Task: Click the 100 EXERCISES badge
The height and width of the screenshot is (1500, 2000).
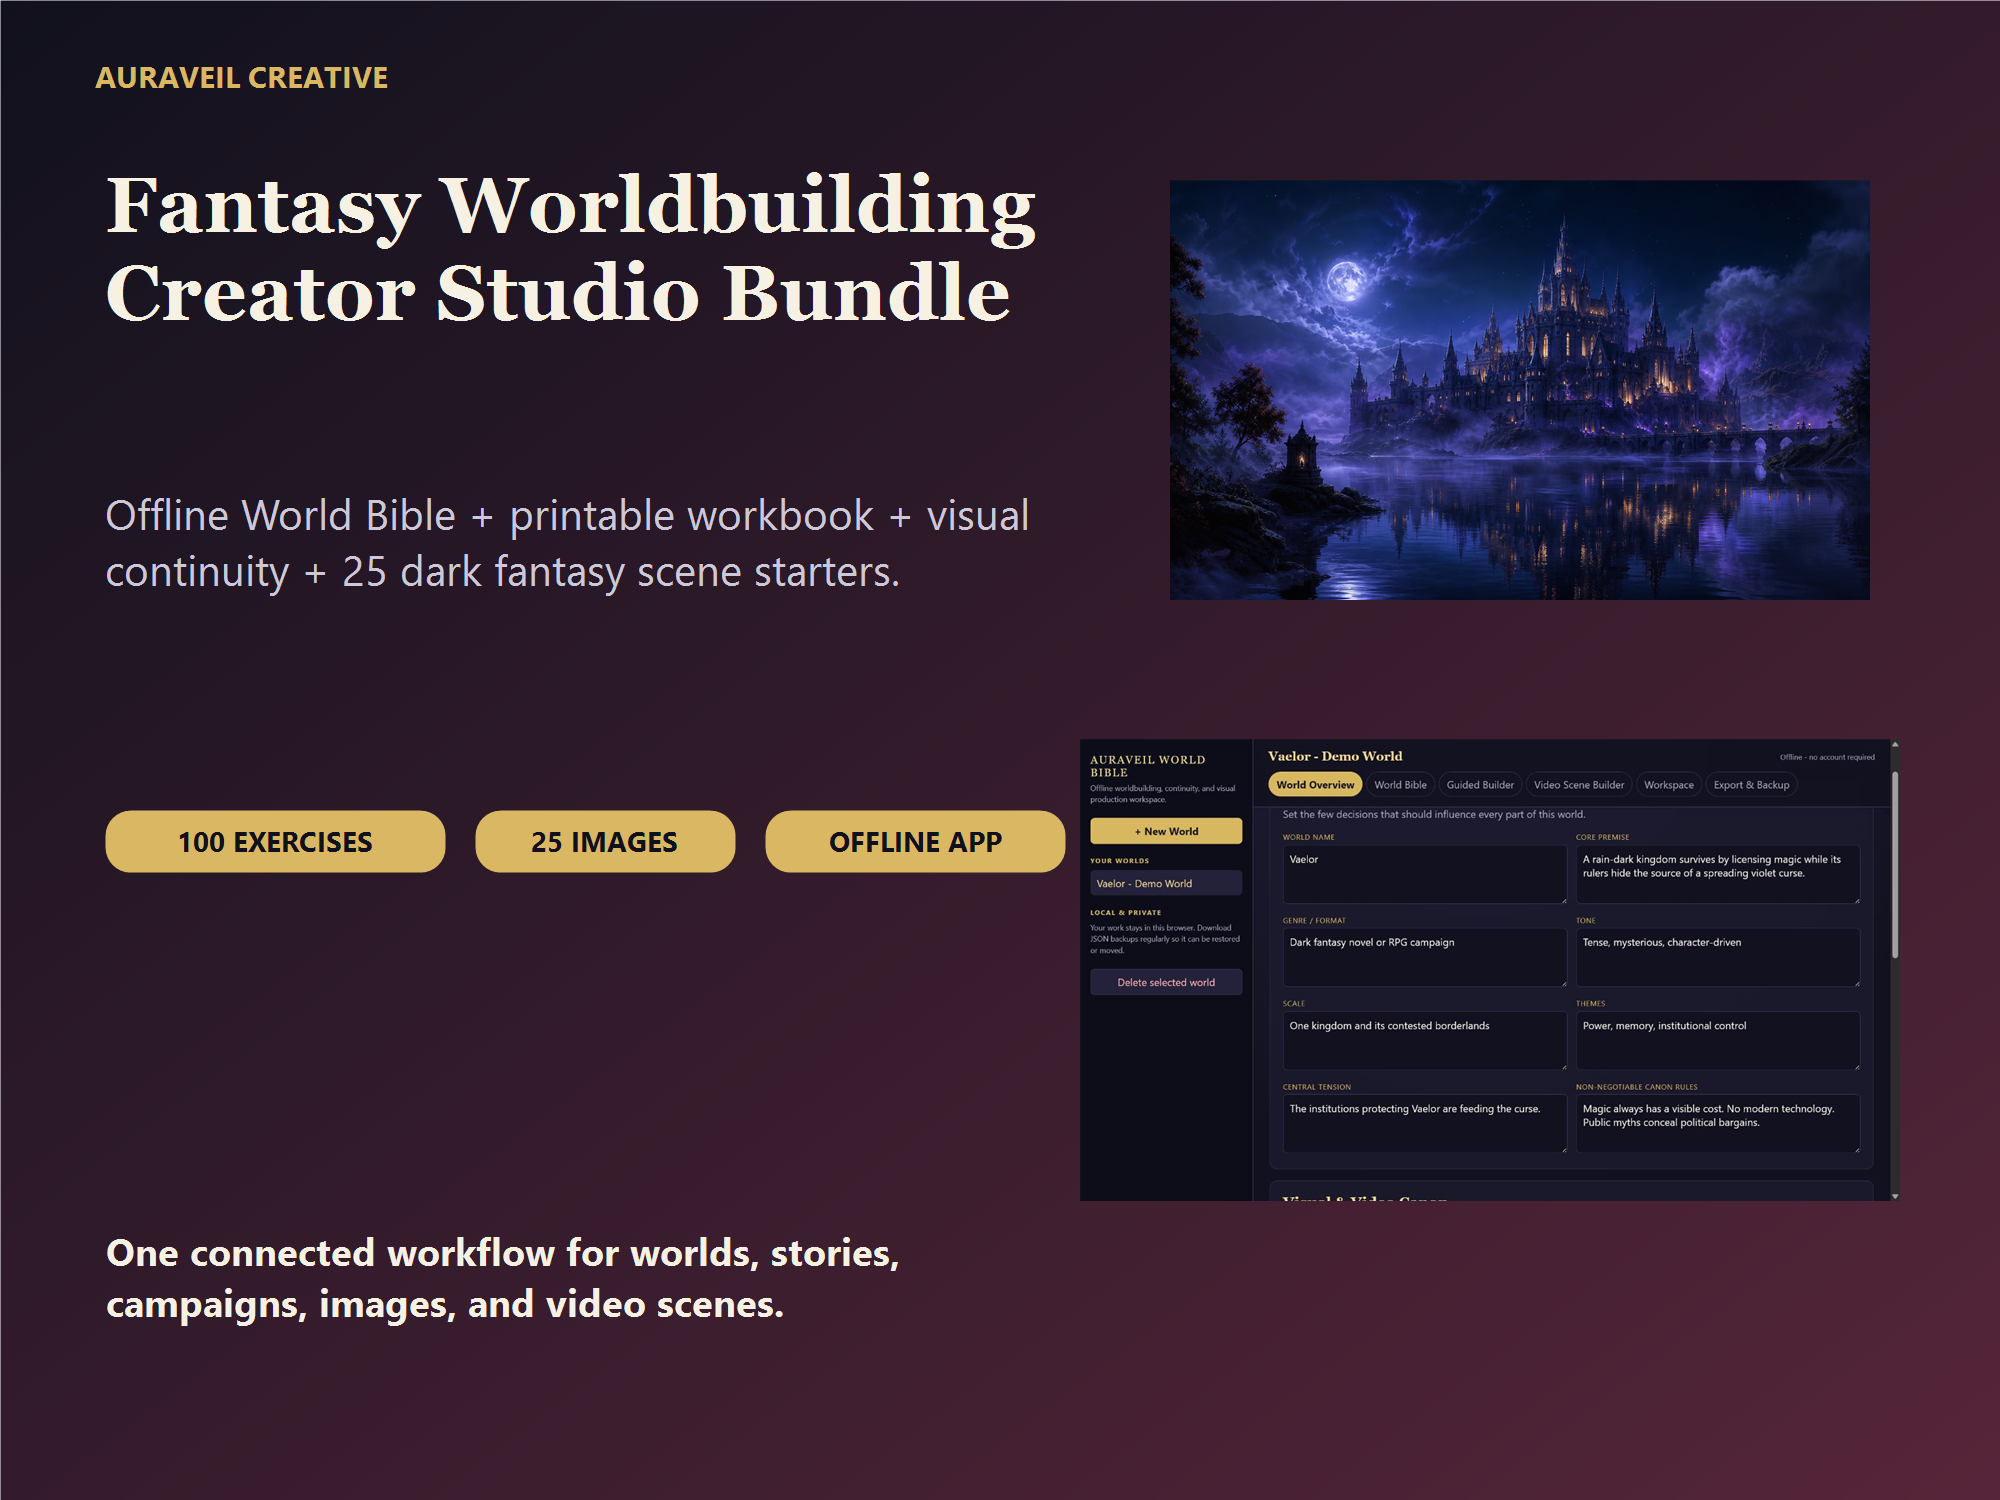Action: 275,841
